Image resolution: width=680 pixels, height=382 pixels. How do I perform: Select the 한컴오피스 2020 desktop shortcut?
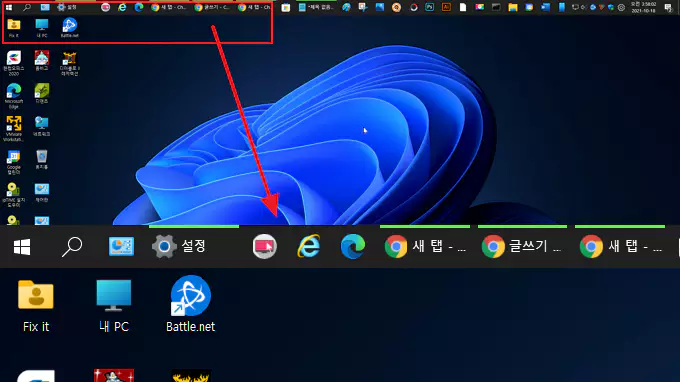tap(13, 63)
